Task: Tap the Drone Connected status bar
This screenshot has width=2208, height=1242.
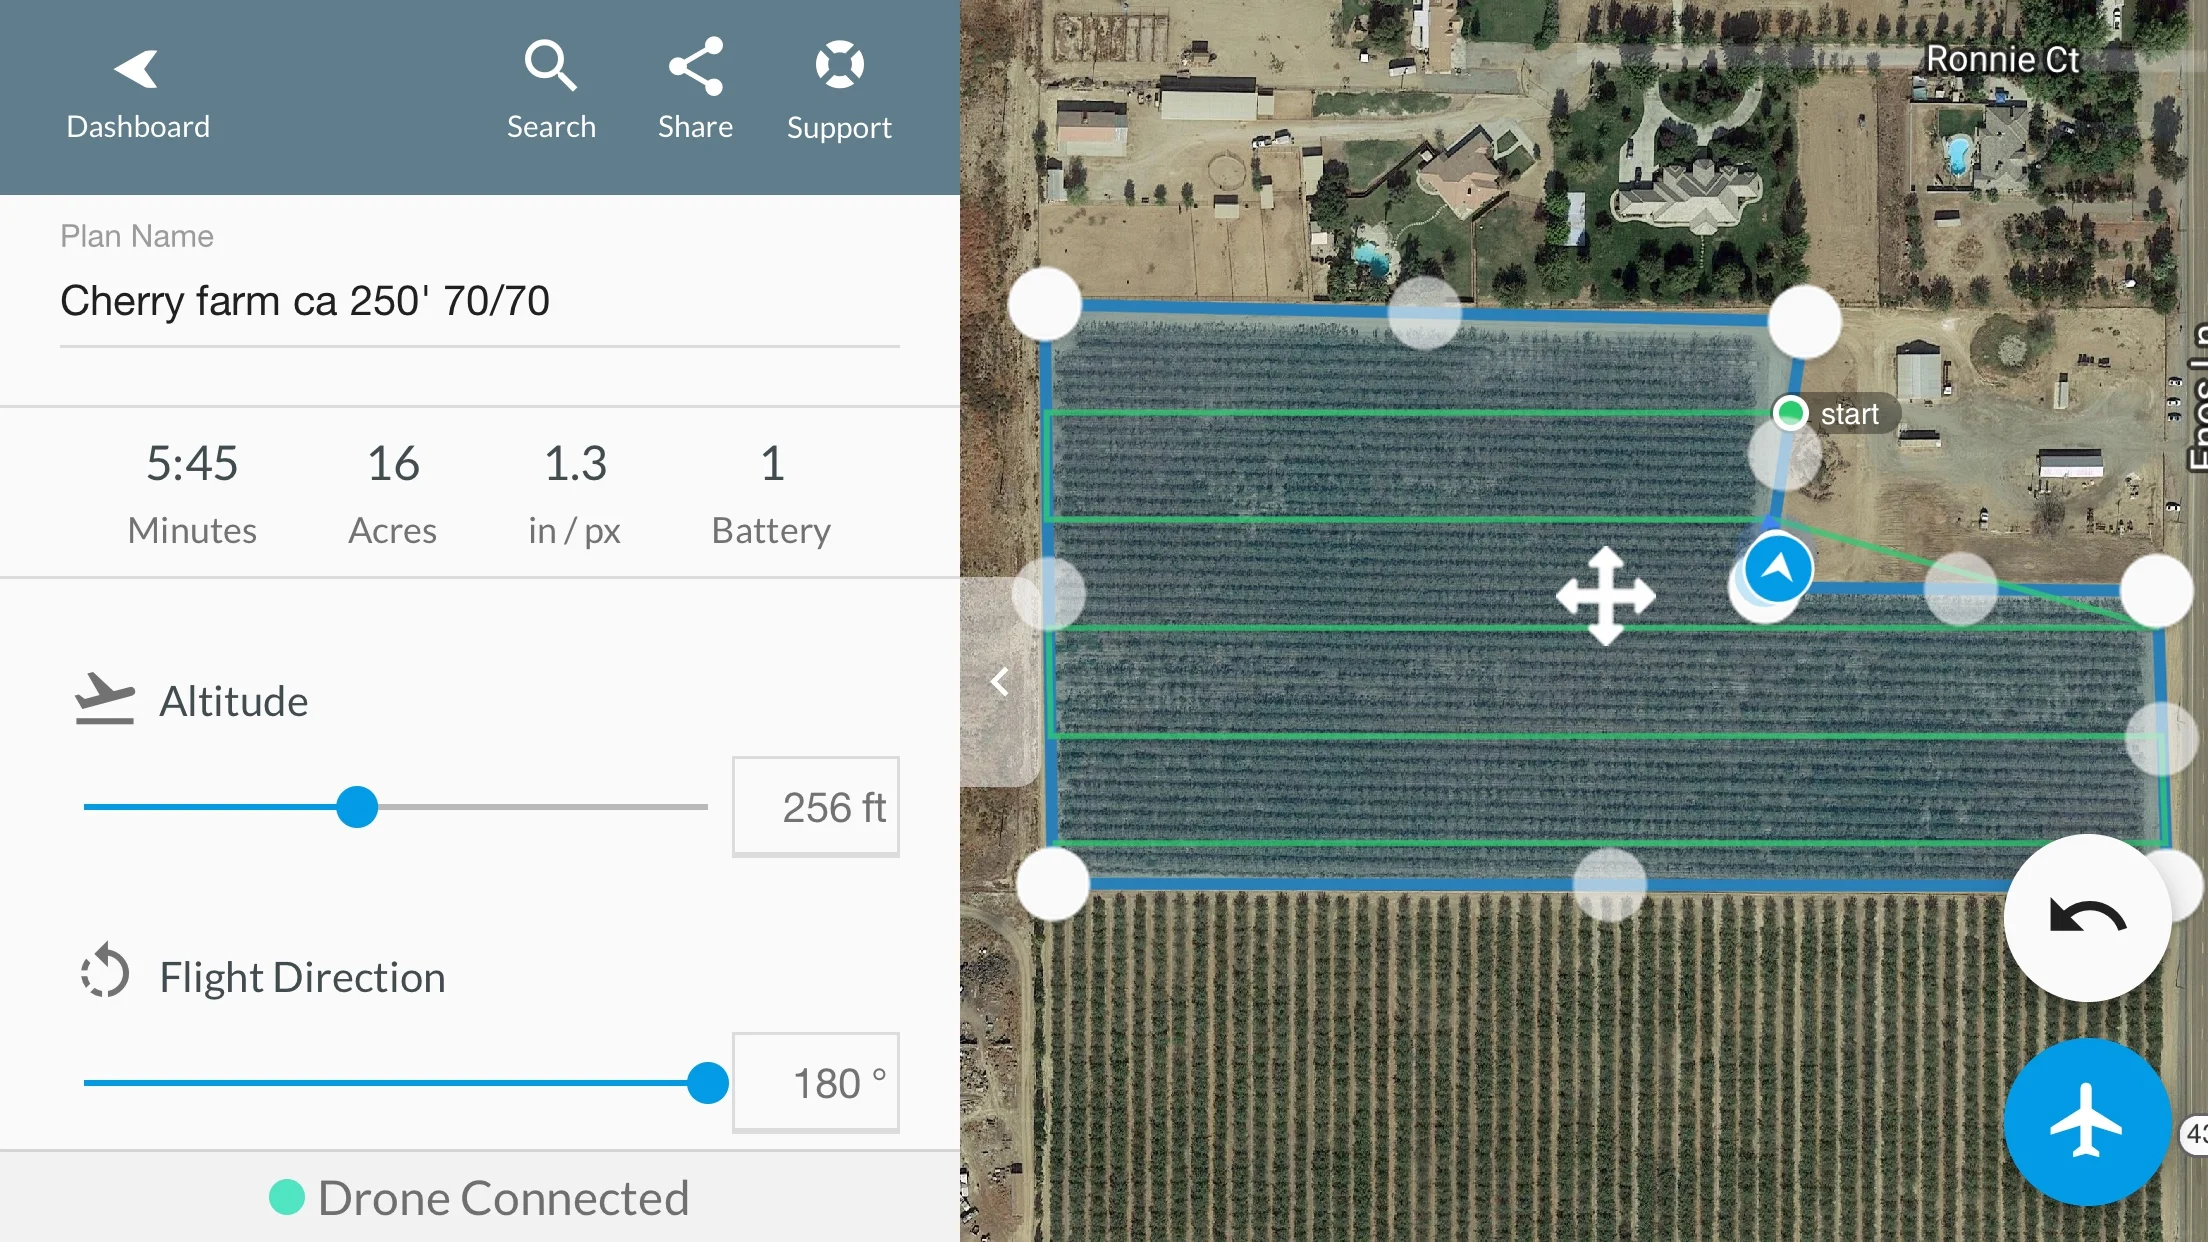Action: coord(480,1197)
